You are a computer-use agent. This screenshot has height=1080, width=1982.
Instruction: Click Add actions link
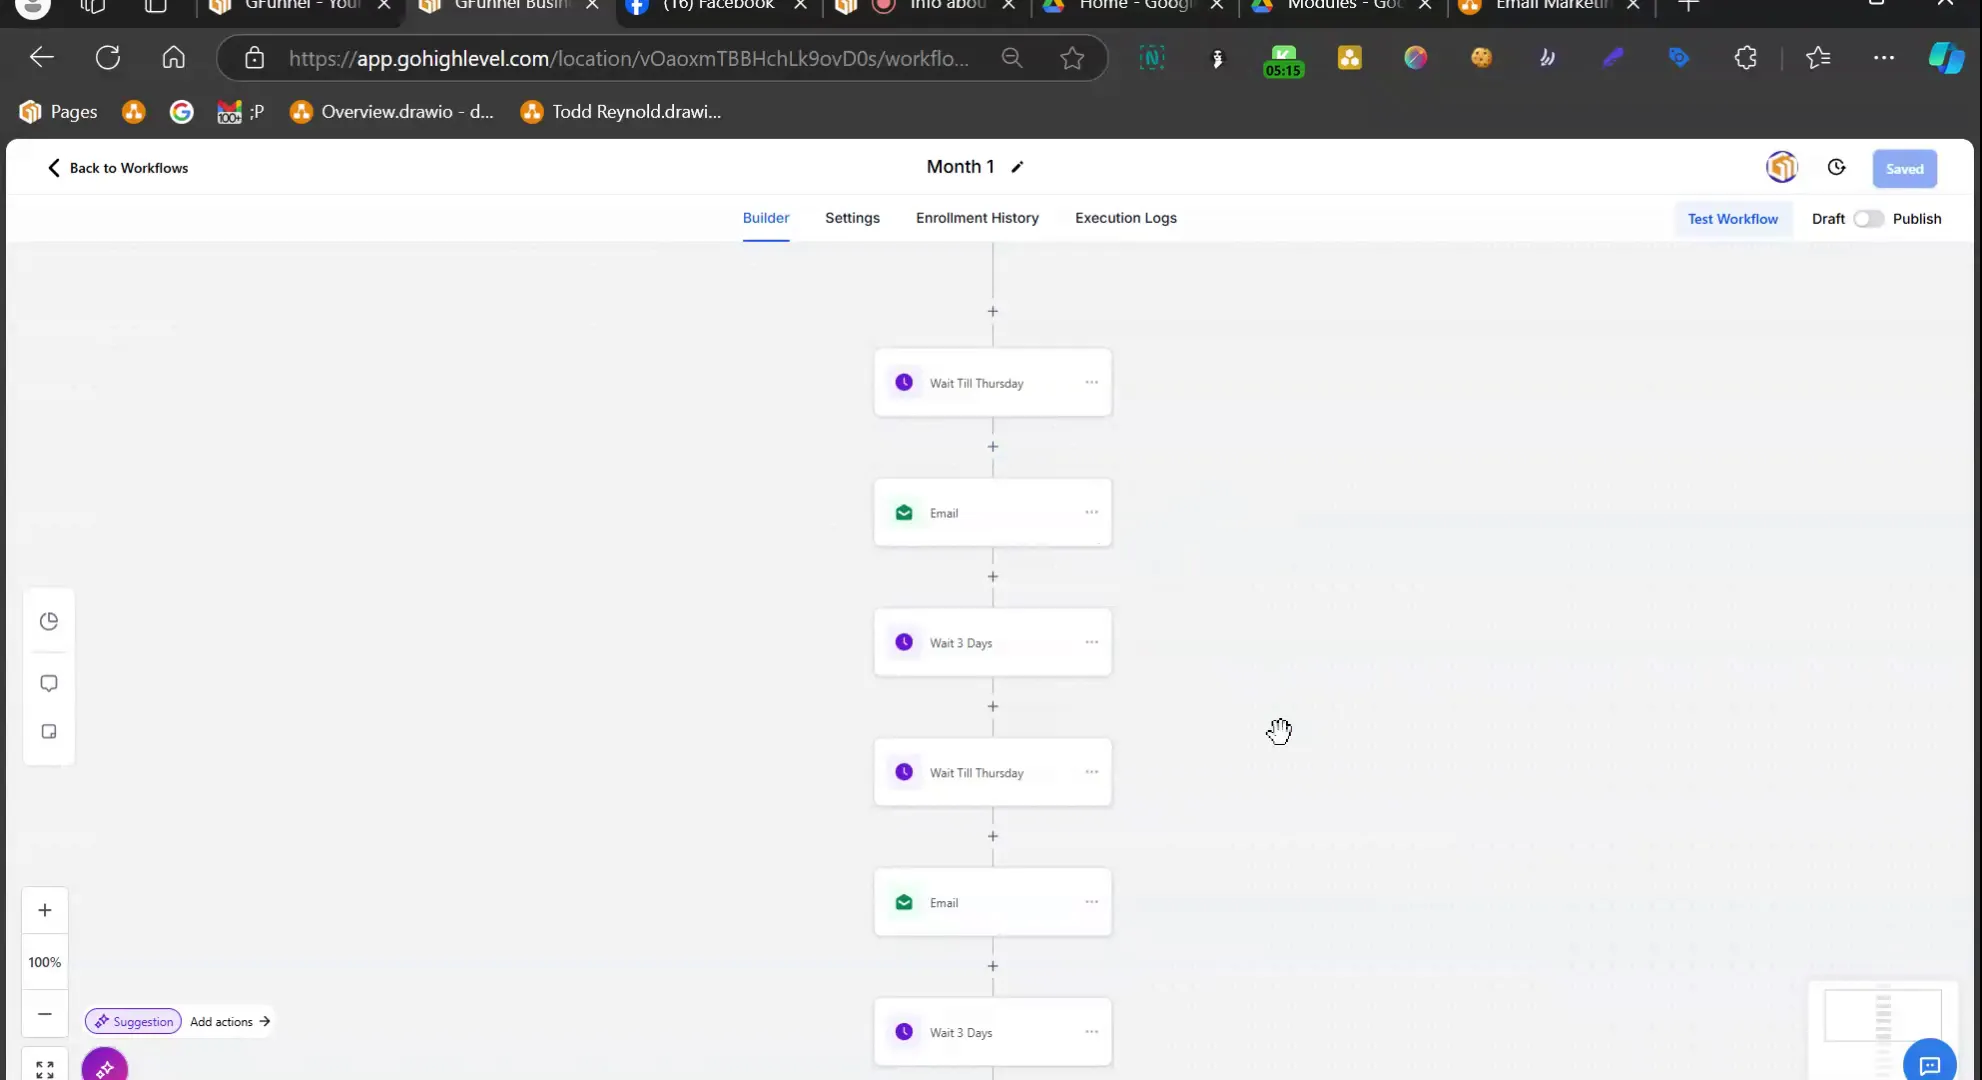[x=230, y=1022]
